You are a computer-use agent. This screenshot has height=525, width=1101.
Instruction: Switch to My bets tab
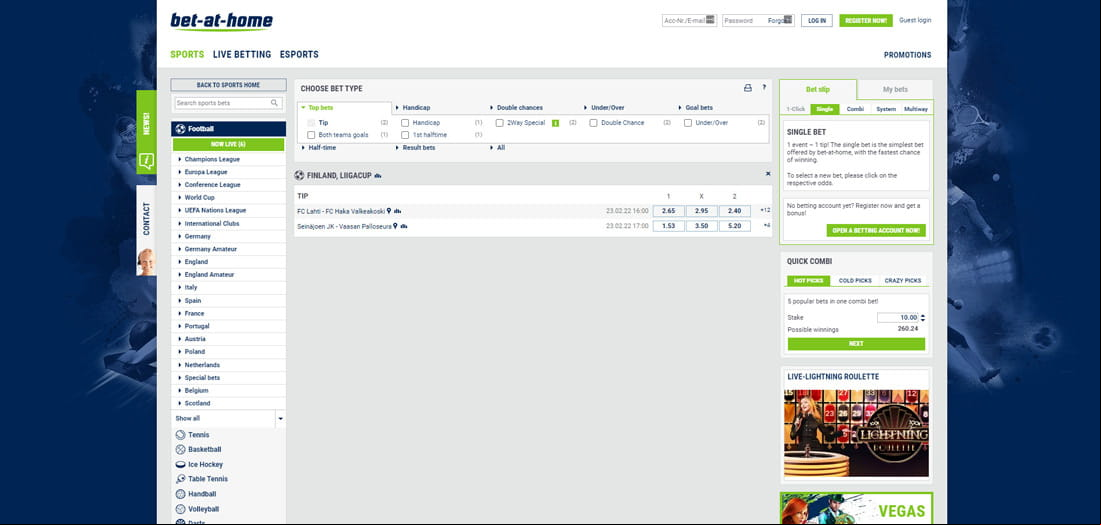pos(895,90)
